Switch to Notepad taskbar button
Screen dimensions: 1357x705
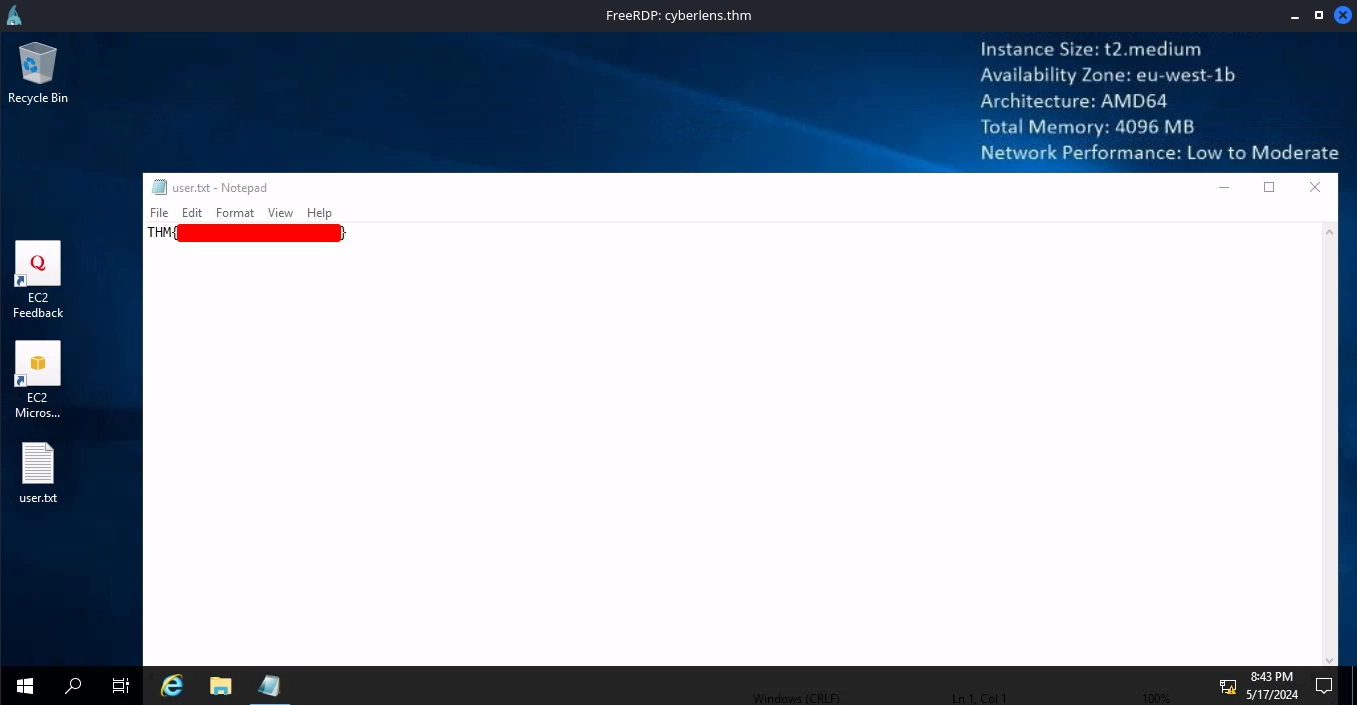coord(269,686)
